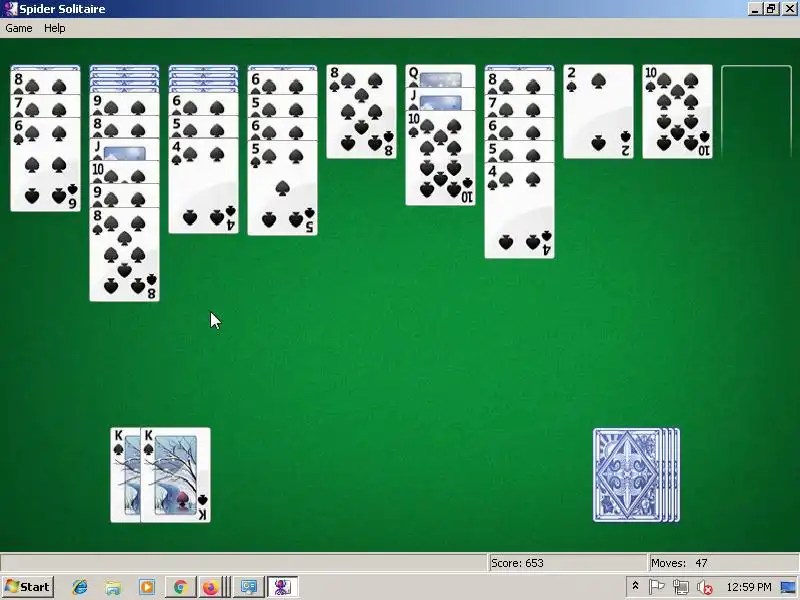Launch Internet Explorer from the taskbar

tap(80, 587)
